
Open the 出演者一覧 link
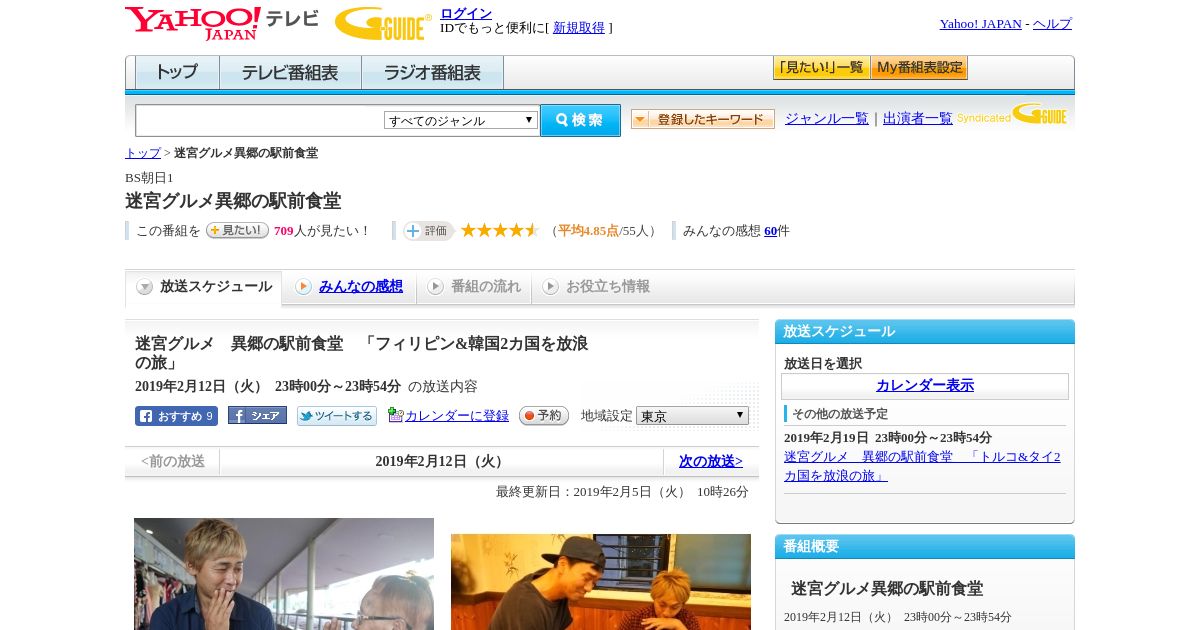pos(918,119)
